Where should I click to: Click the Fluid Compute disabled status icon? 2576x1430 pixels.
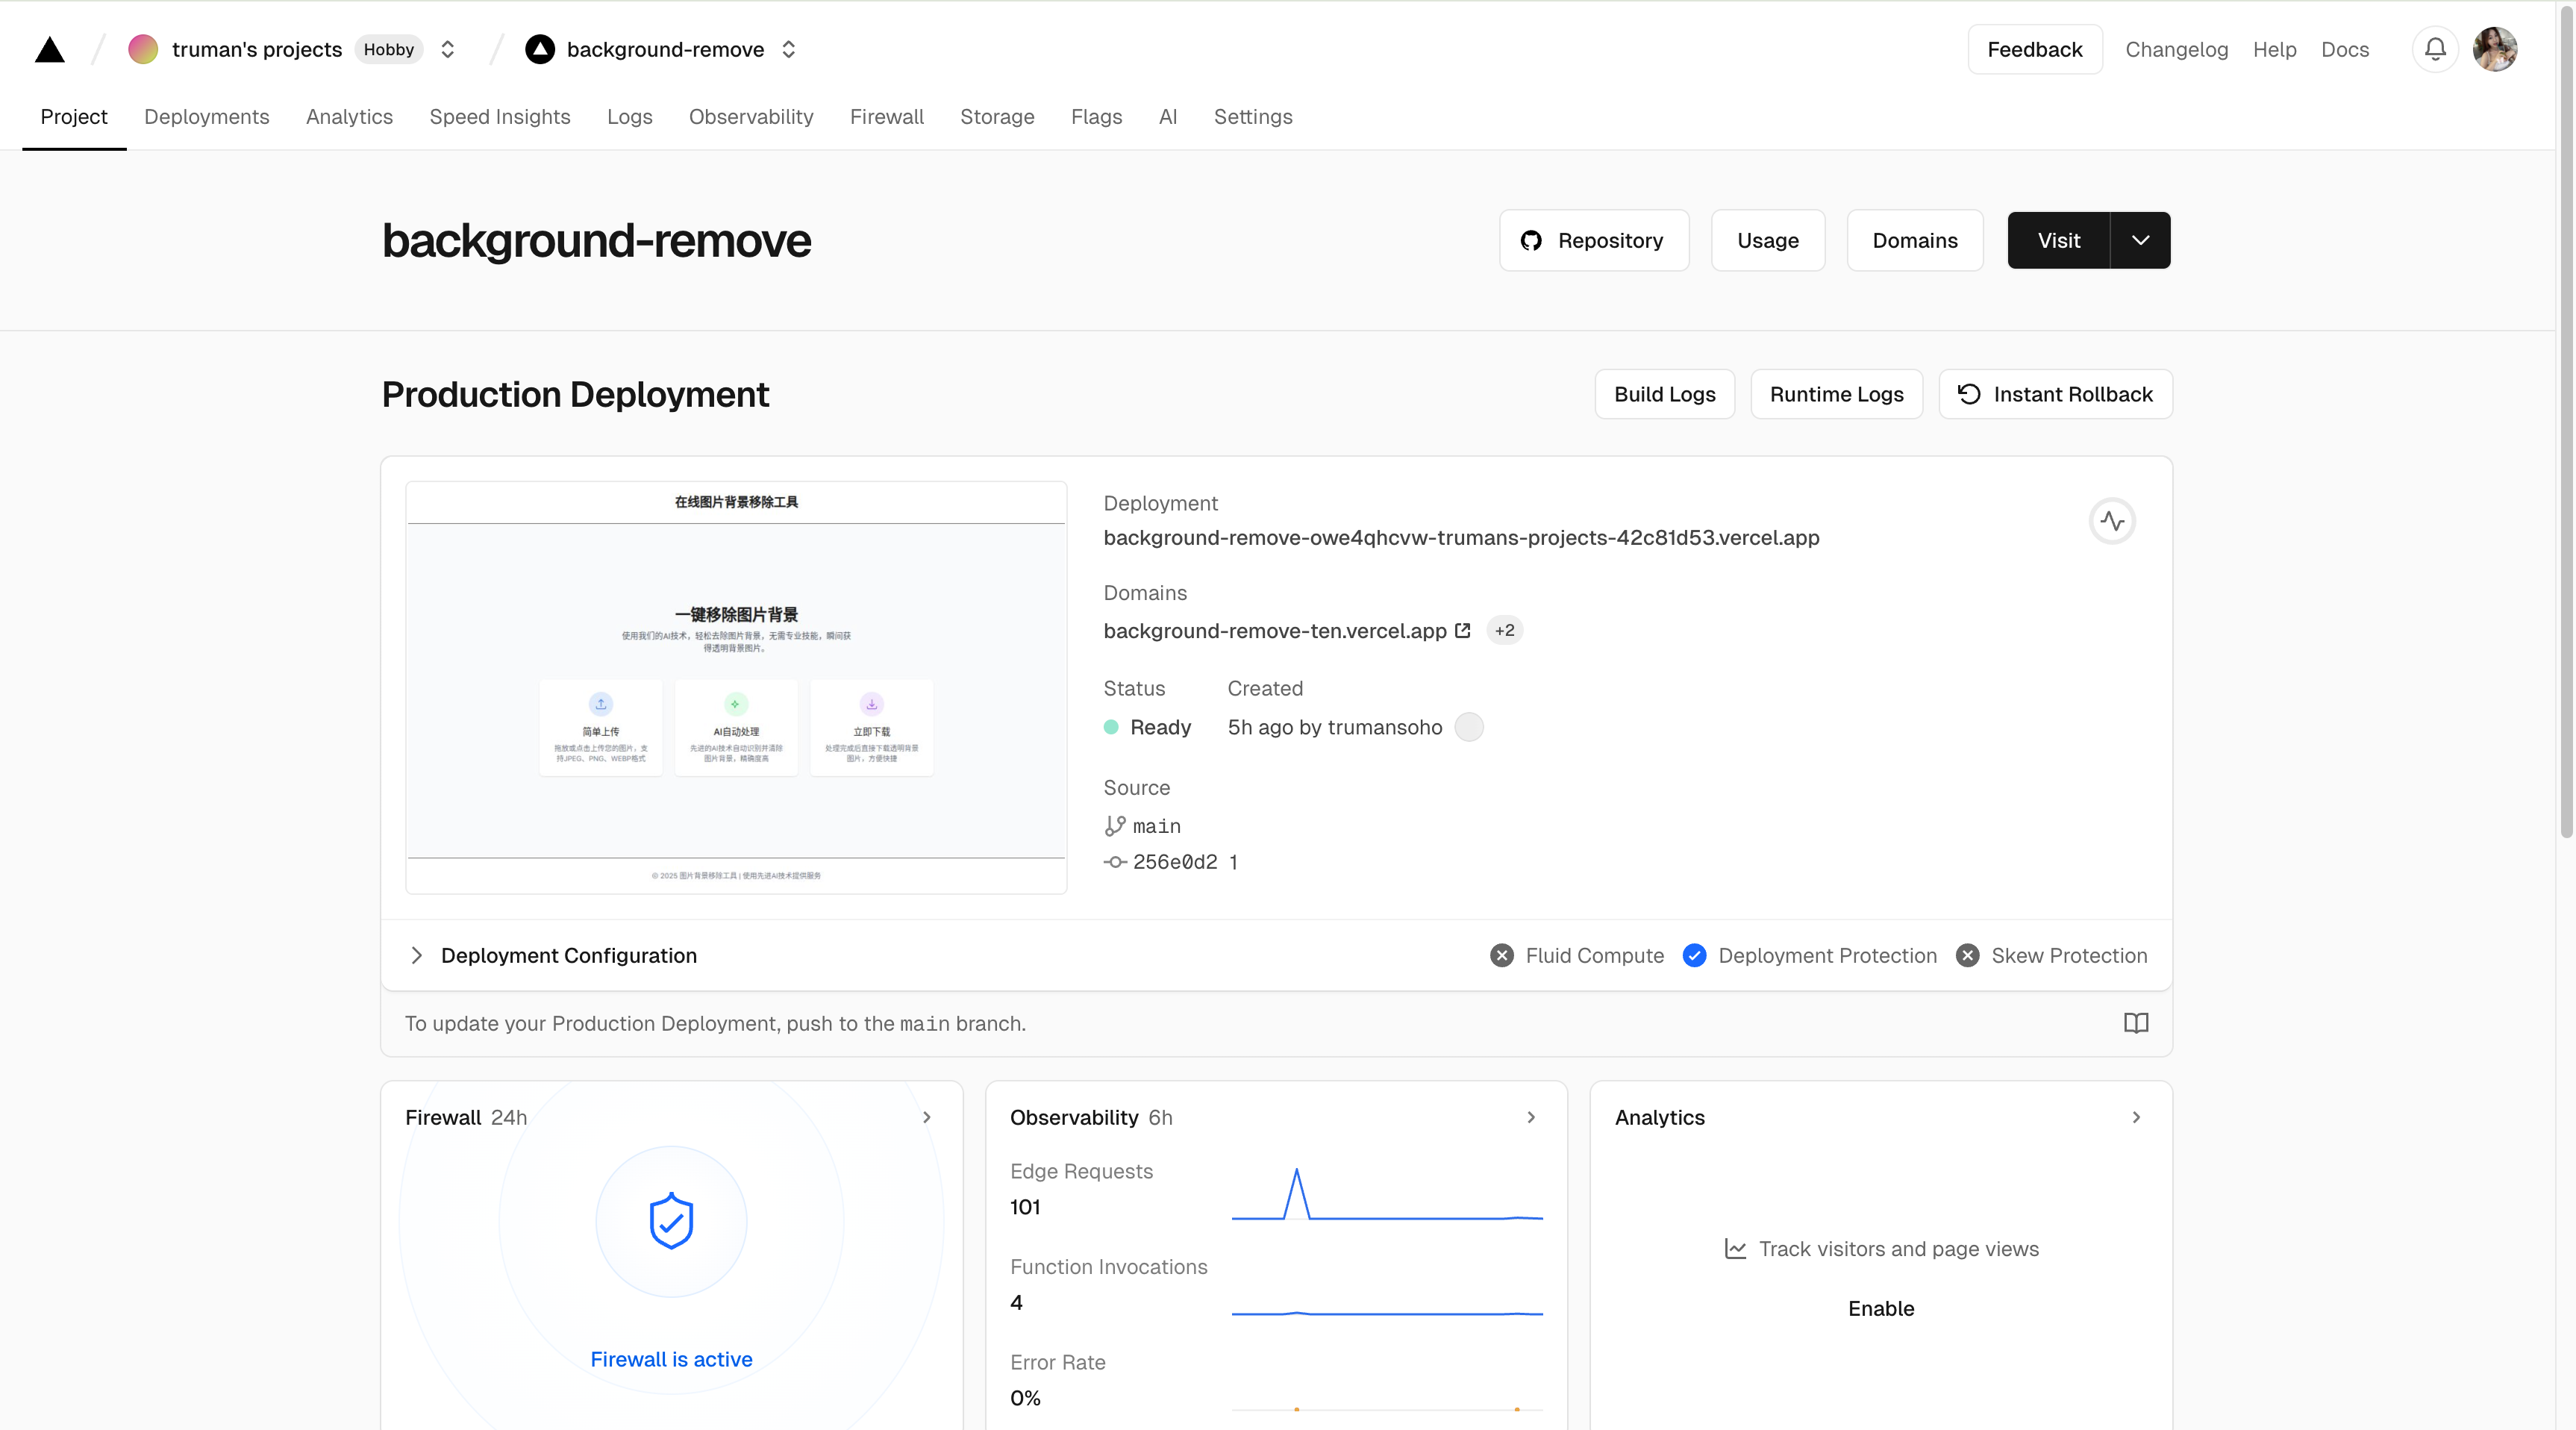point(1502,956)
